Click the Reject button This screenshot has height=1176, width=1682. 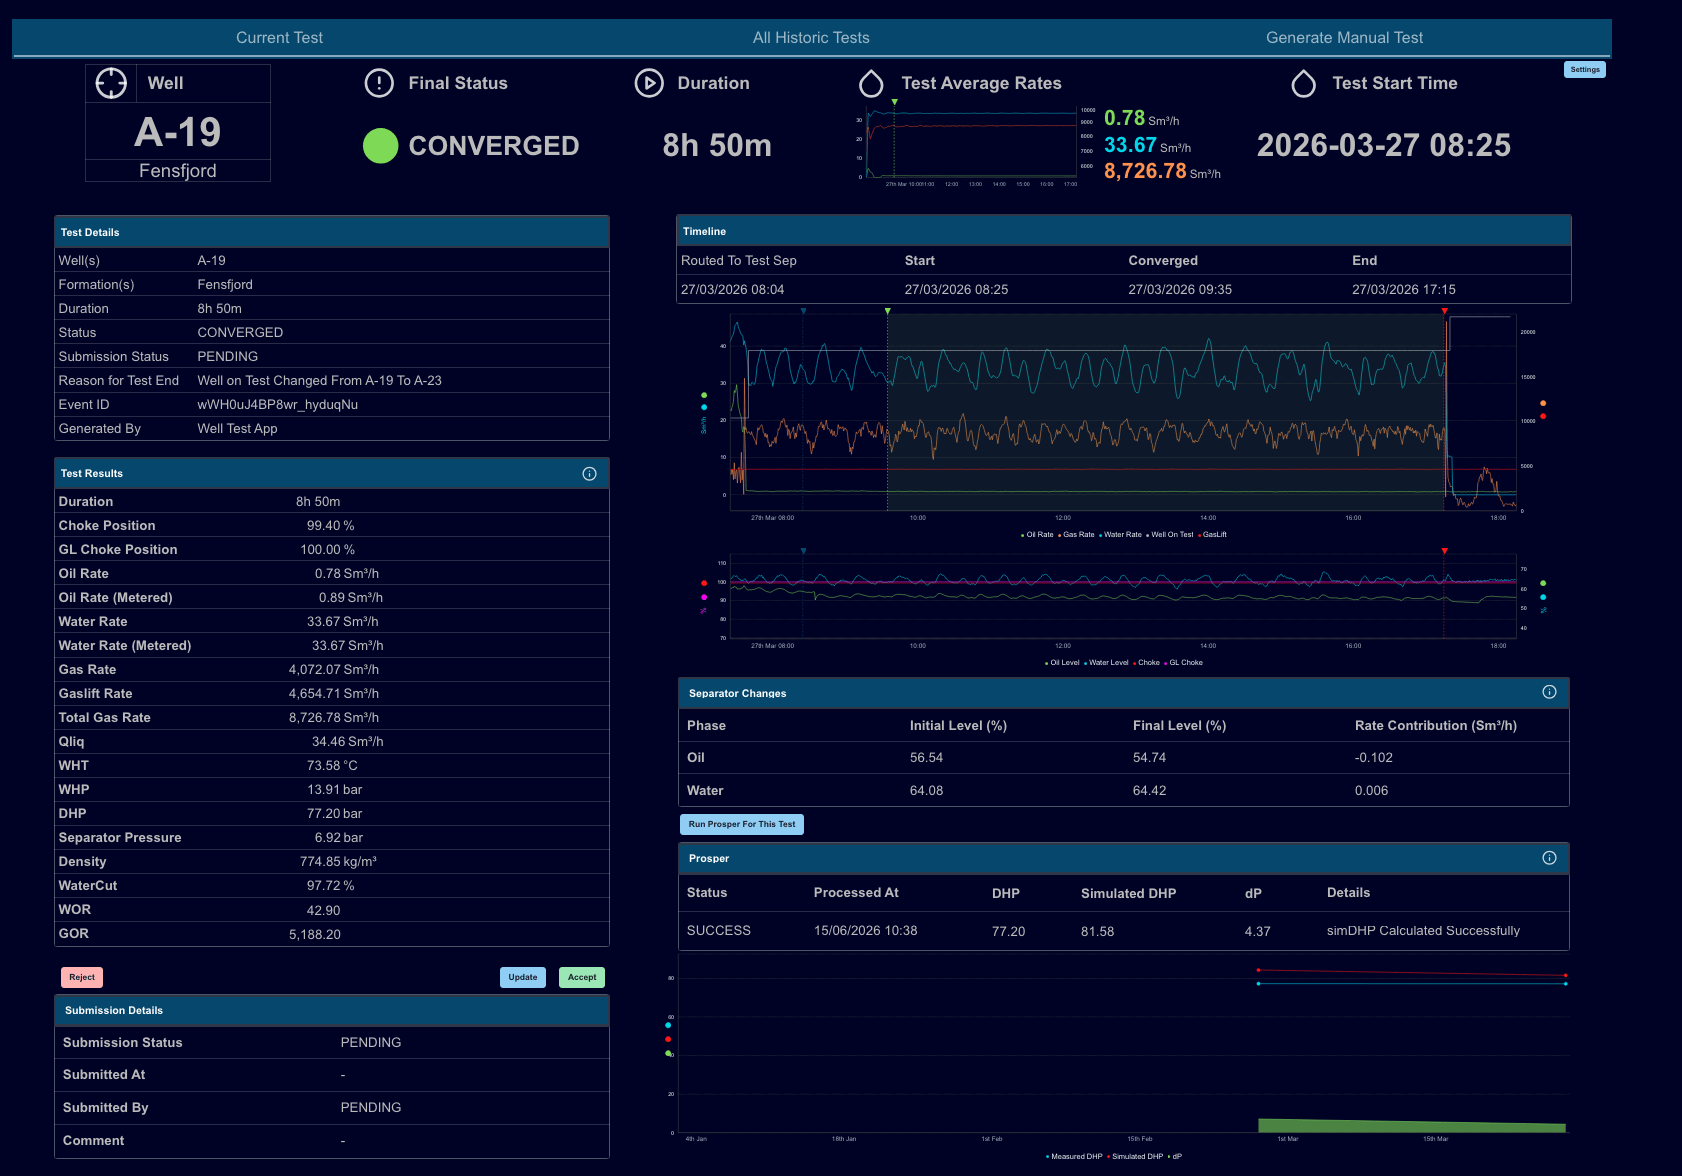[x=82, y=978]
